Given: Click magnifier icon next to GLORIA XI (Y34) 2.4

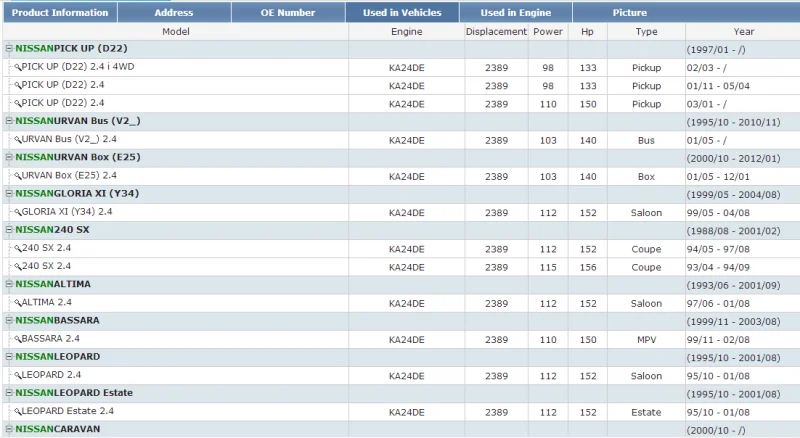Looking at the screenshot, I should [x=18, y=212].
